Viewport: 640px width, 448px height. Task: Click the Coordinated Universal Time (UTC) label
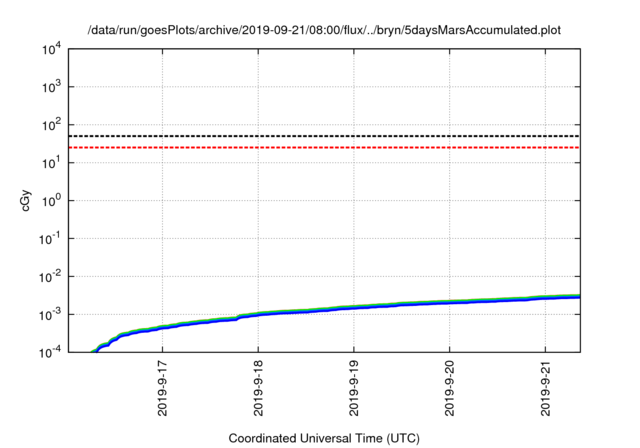coord(324,438)
